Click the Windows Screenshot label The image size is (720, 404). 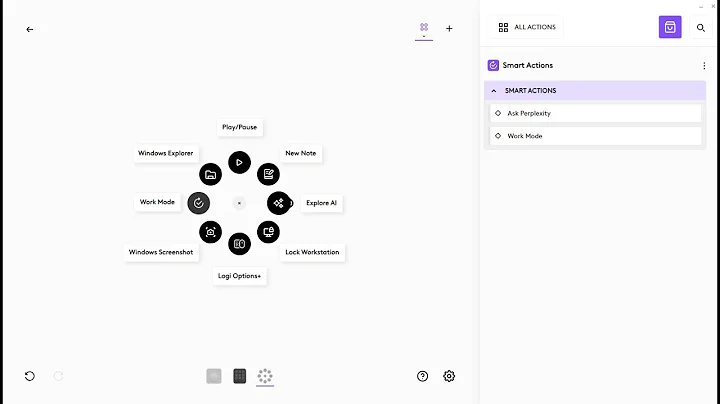tap(161, 252)
